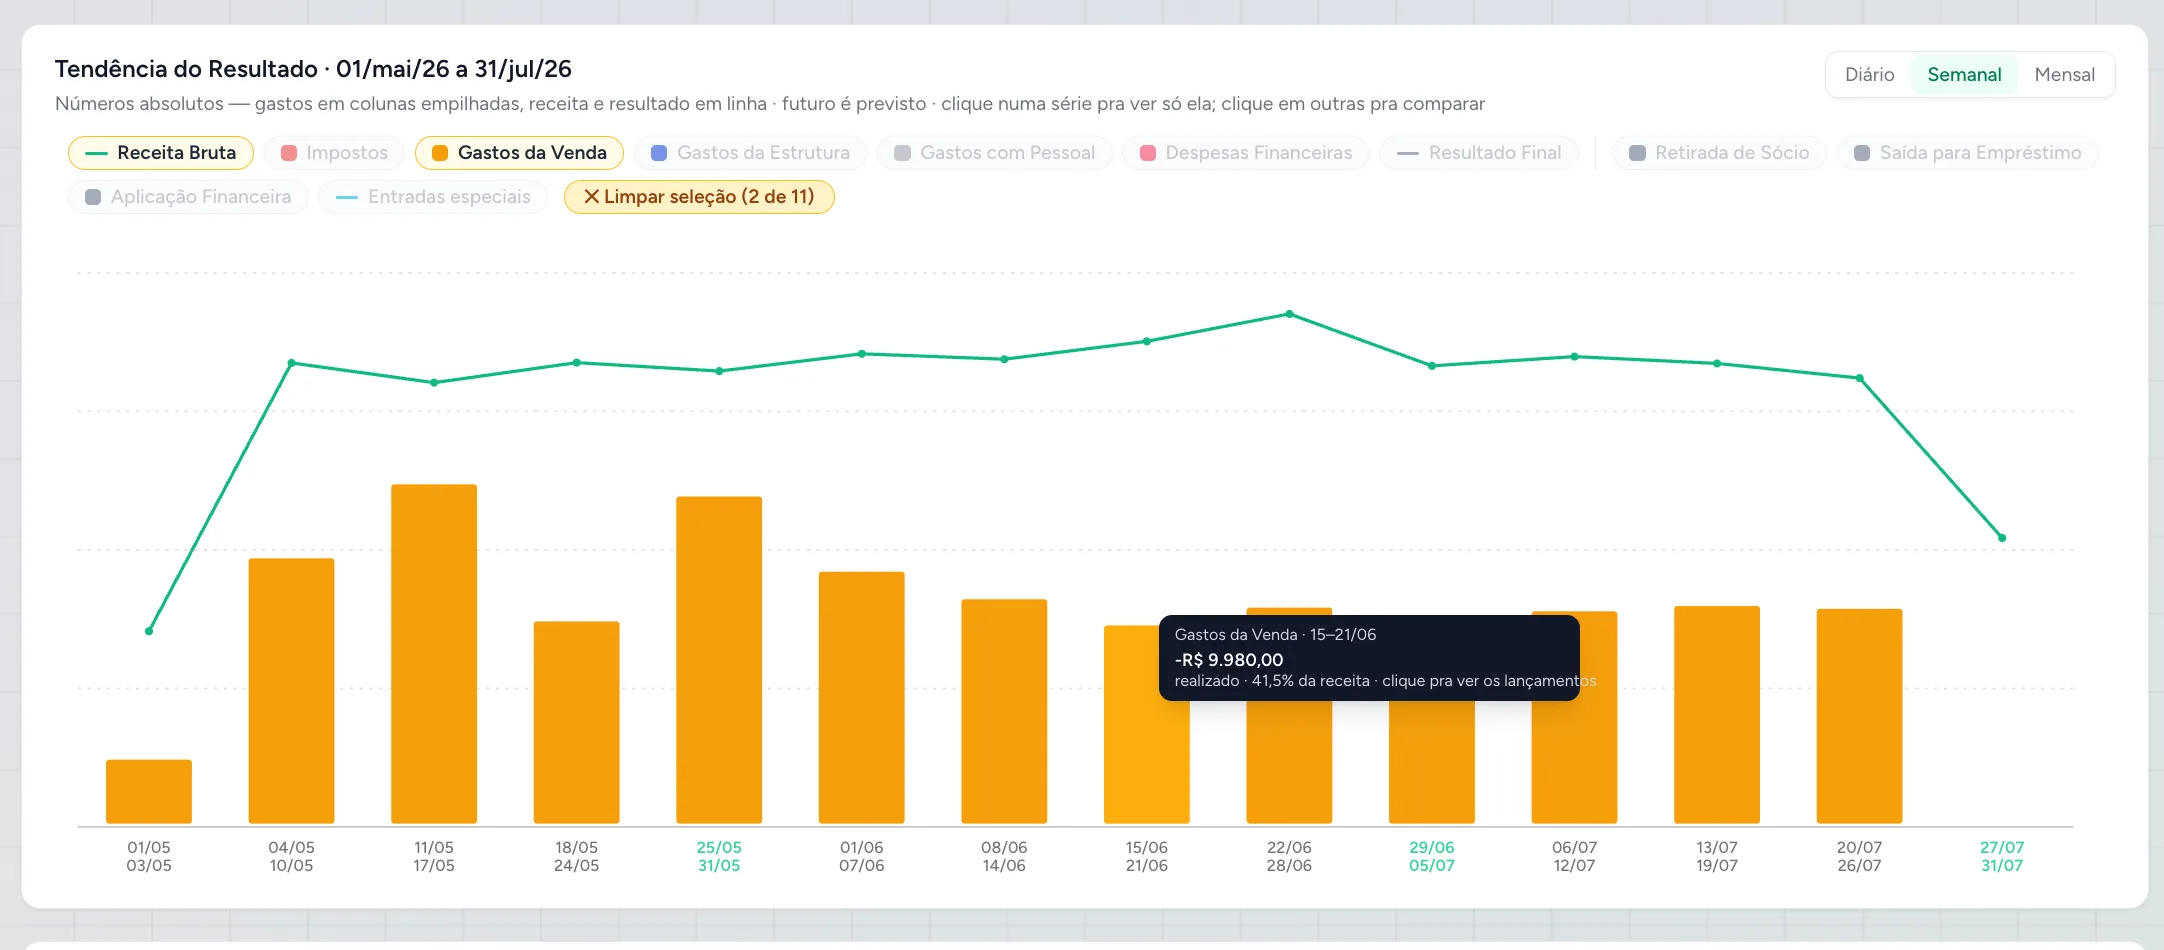Enable the Impostos series chip
Viewport: 2164px width, 950px height.
click(x=334, y=153)
